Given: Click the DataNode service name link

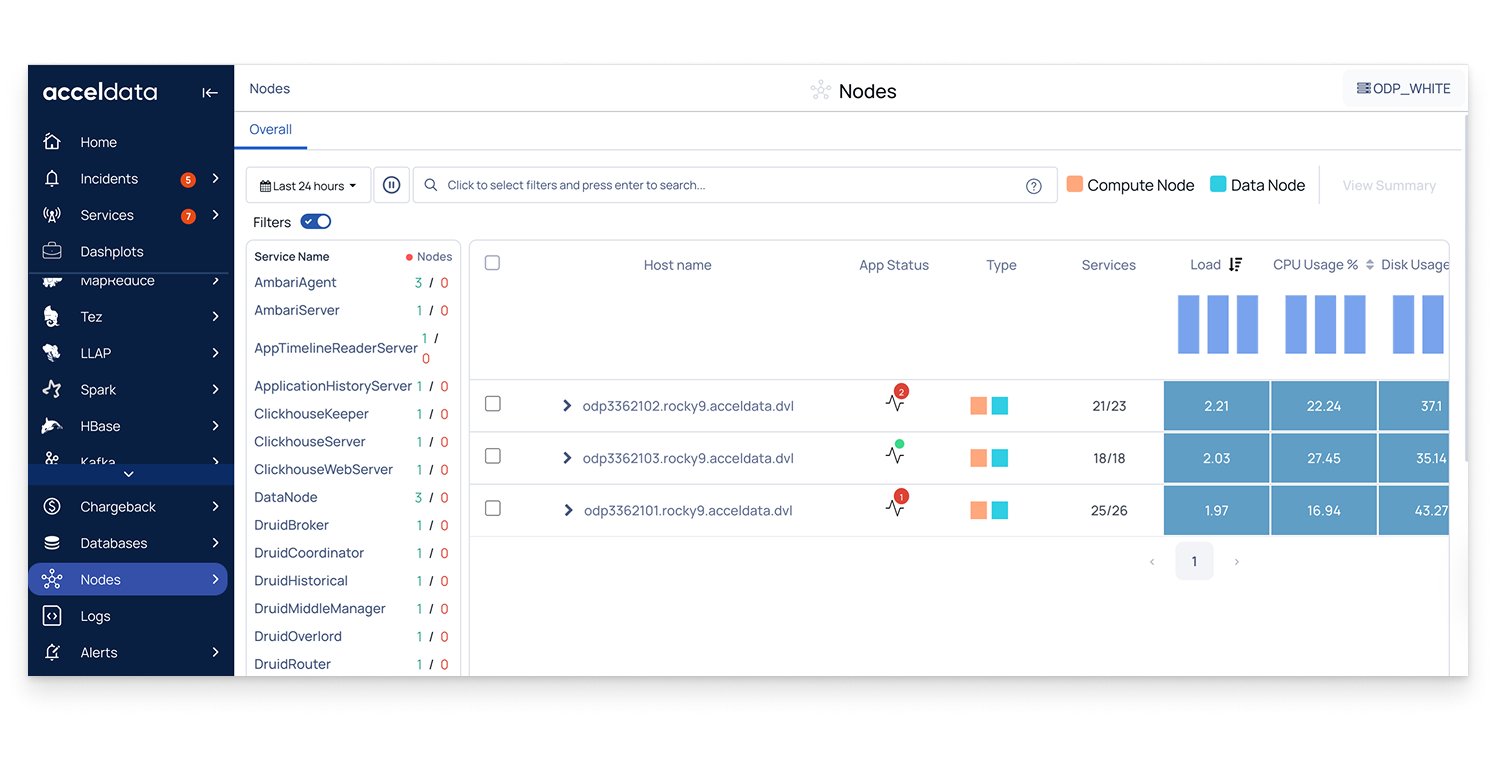Looking at the screenshot, I should pos(285,497).
